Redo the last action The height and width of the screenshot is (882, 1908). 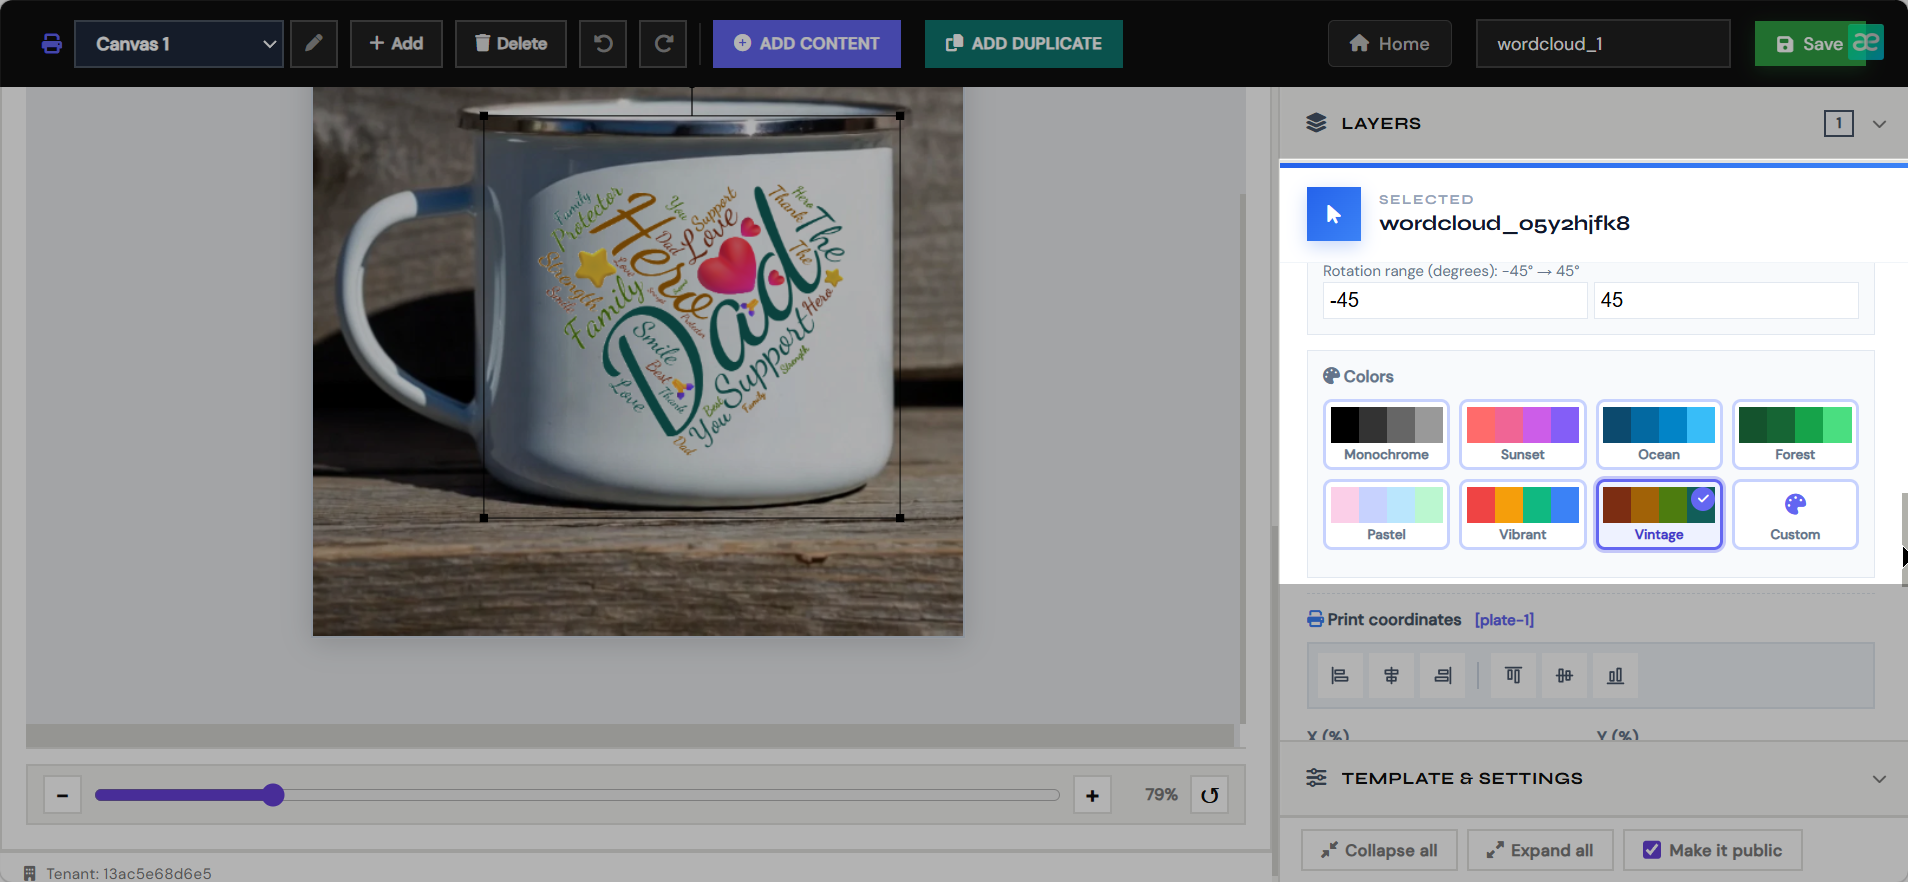[663, 44]
